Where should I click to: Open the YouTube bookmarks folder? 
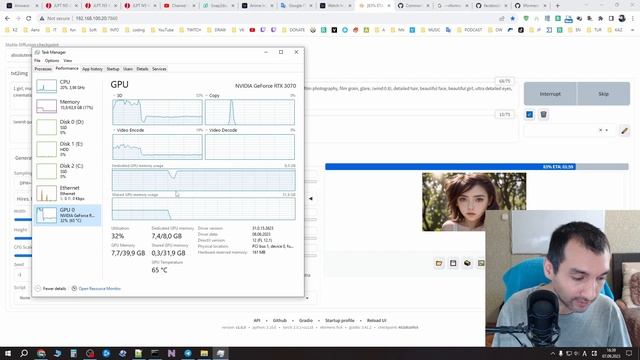click(x=162, y=30)
